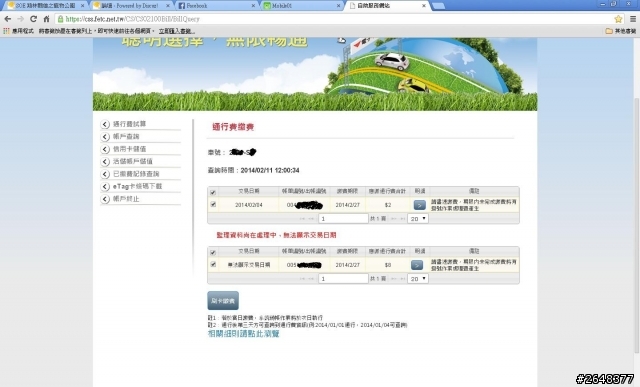Click the 交易日期 header in 2014/02/04 table
This screenshot has width=640, height=387.
click(249, 191)
